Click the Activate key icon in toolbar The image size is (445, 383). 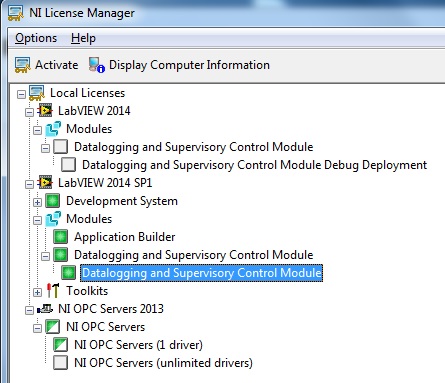point(23,65)
